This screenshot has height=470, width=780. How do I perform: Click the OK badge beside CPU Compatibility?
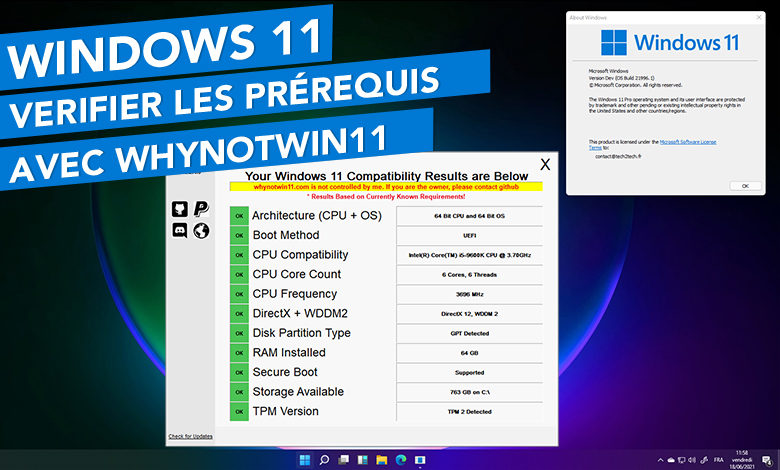(239, 255)
